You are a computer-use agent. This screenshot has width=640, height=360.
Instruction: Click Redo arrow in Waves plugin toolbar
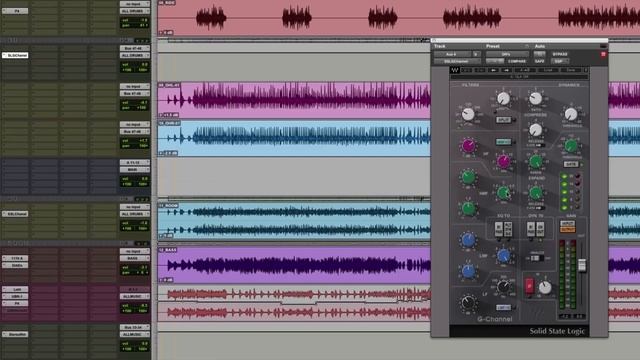click(480, 70)
